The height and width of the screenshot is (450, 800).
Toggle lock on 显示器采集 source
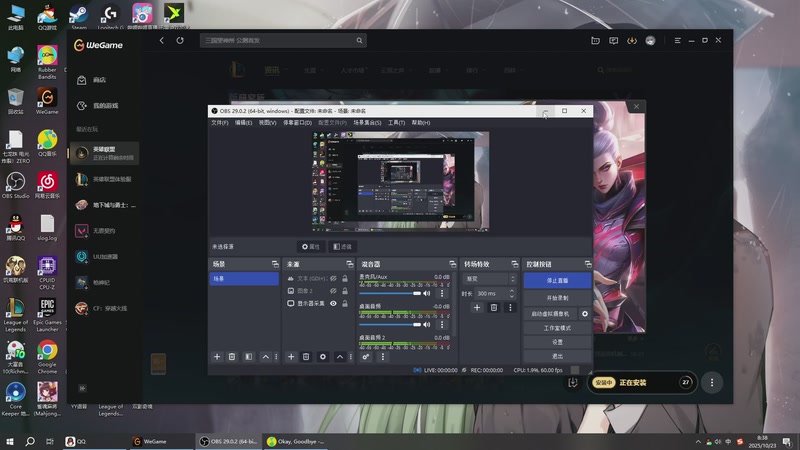click(345, 304)
